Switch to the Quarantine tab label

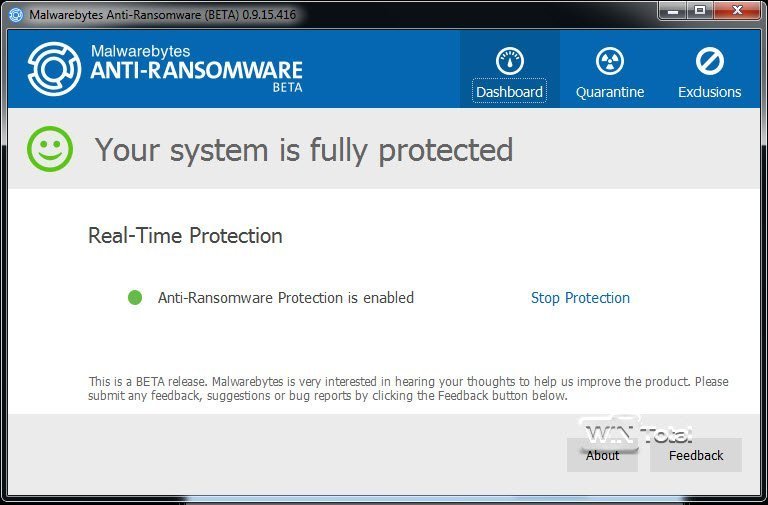[x=610, y=92]
